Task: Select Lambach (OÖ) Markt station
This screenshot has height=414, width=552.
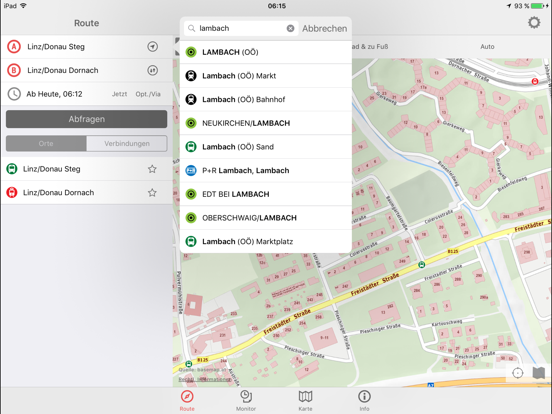Action: (x=266, y=76)
